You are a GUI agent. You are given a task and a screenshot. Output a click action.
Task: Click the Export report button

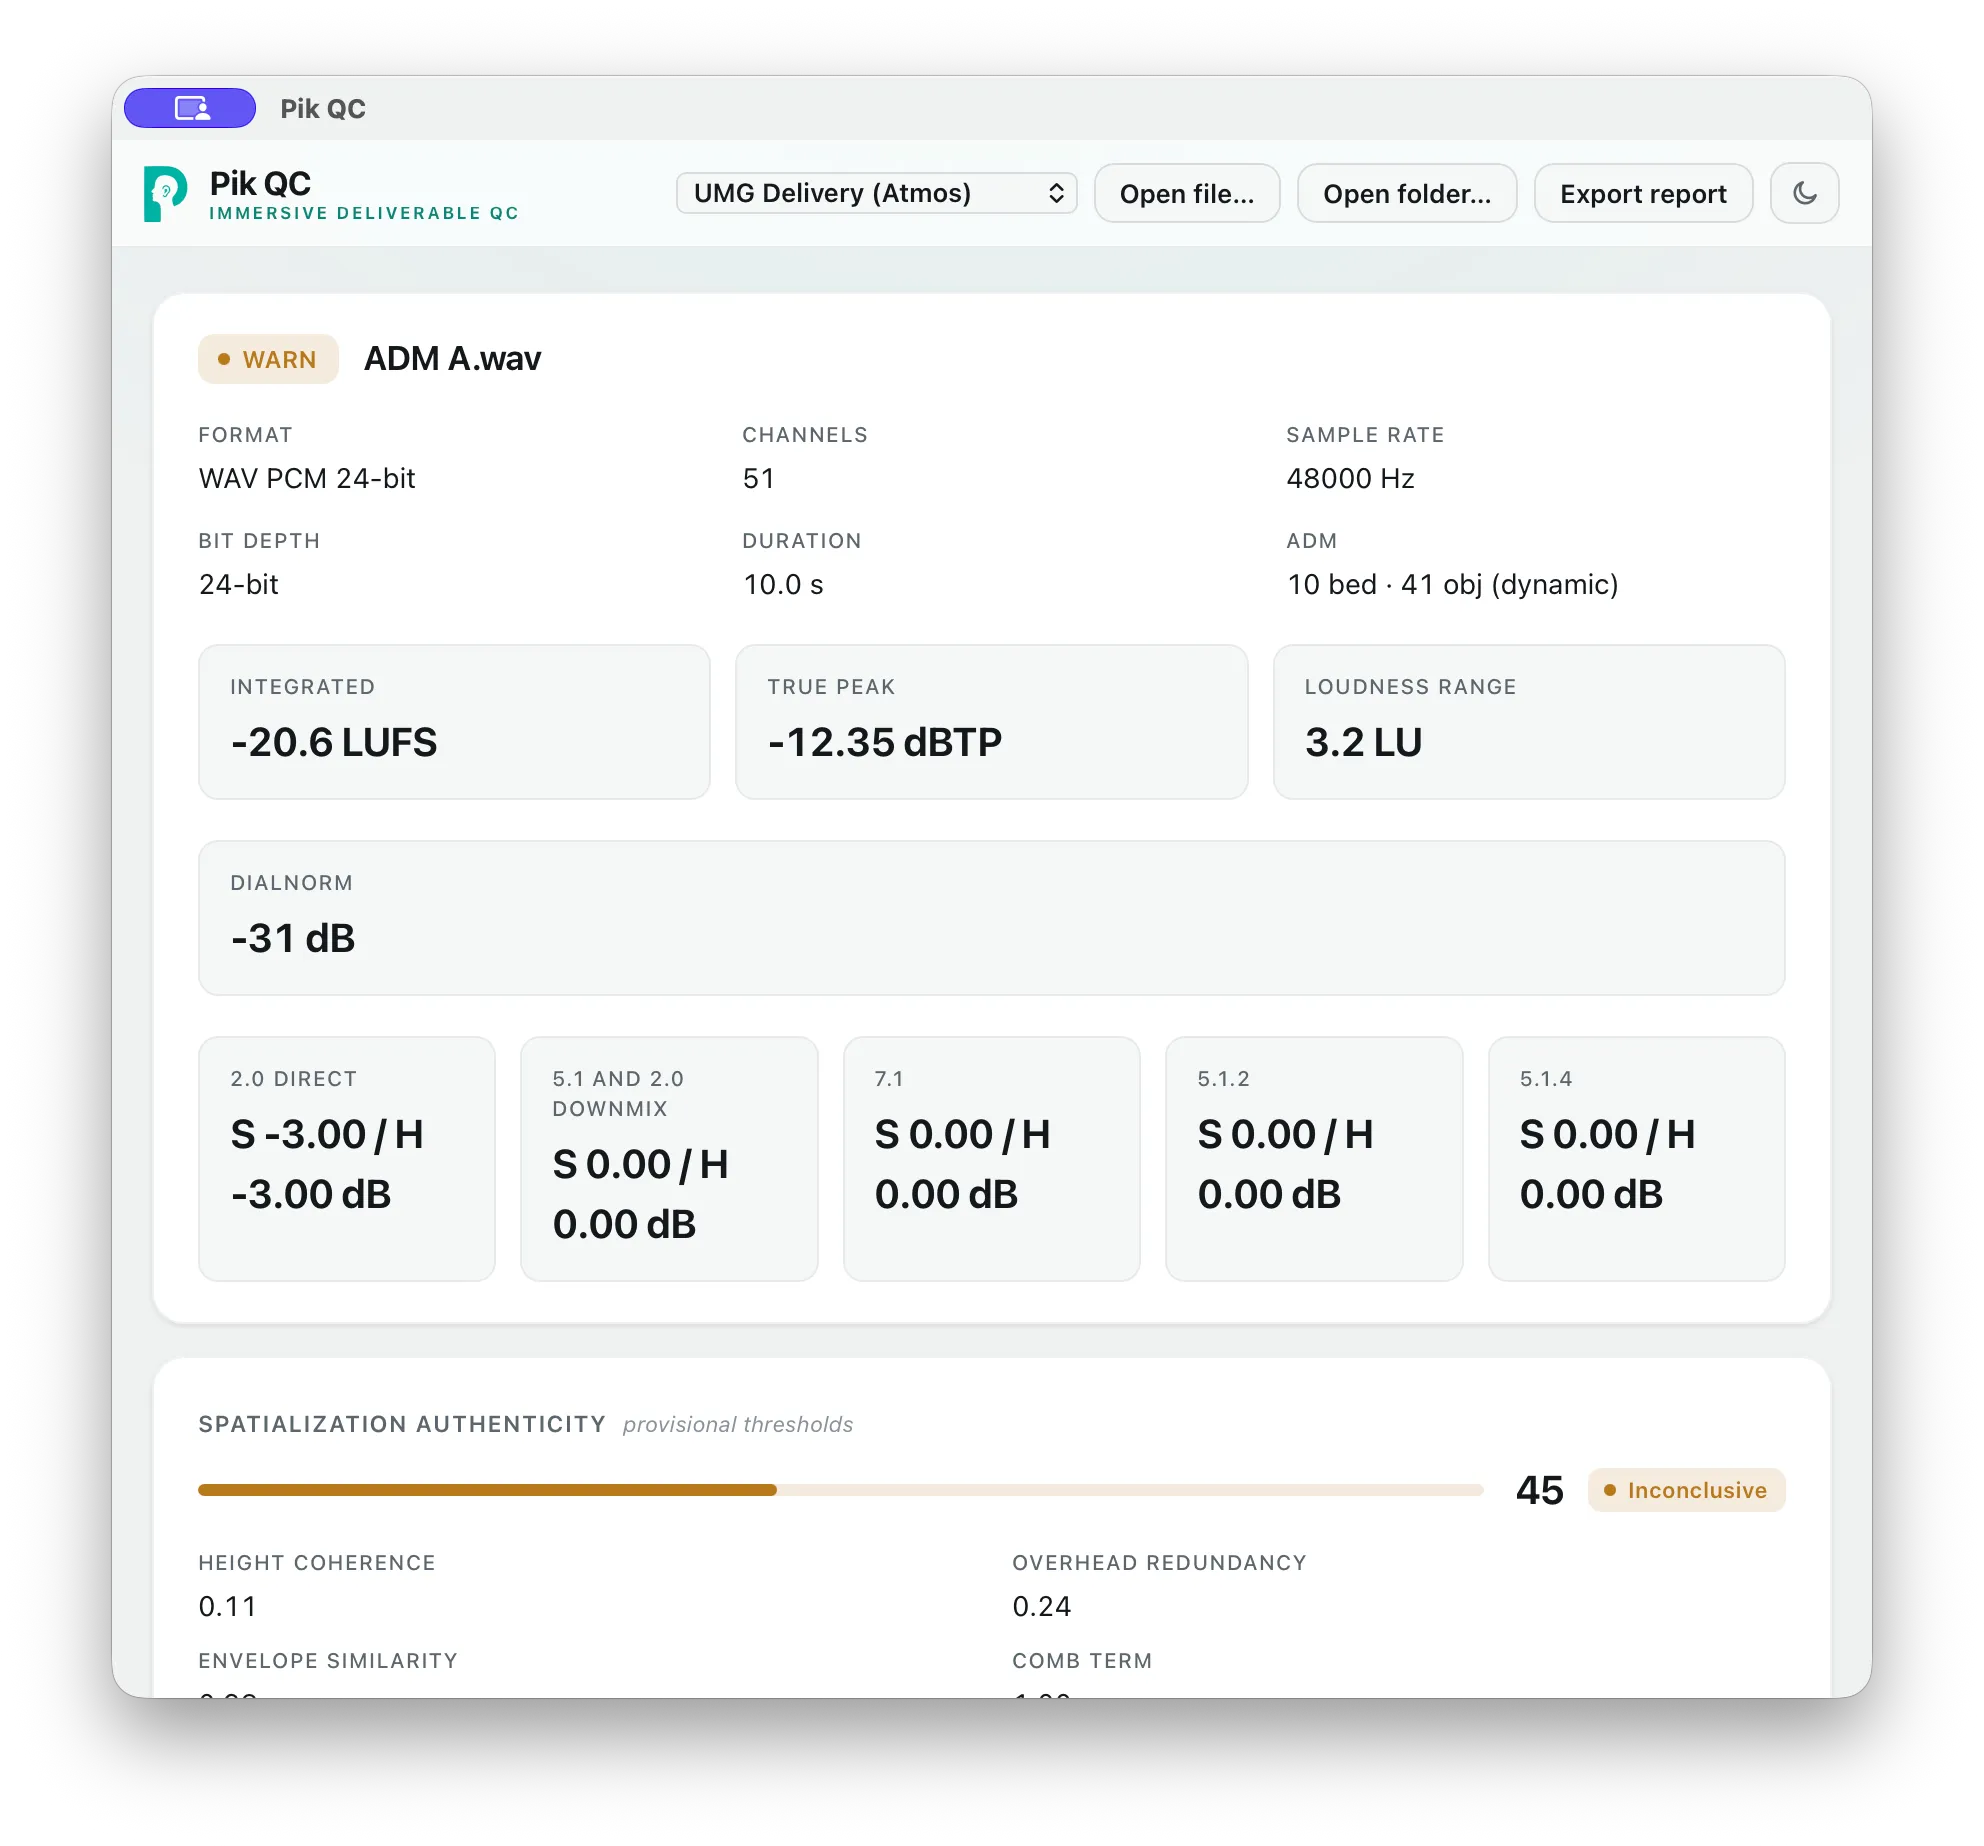pos(1643,193)
